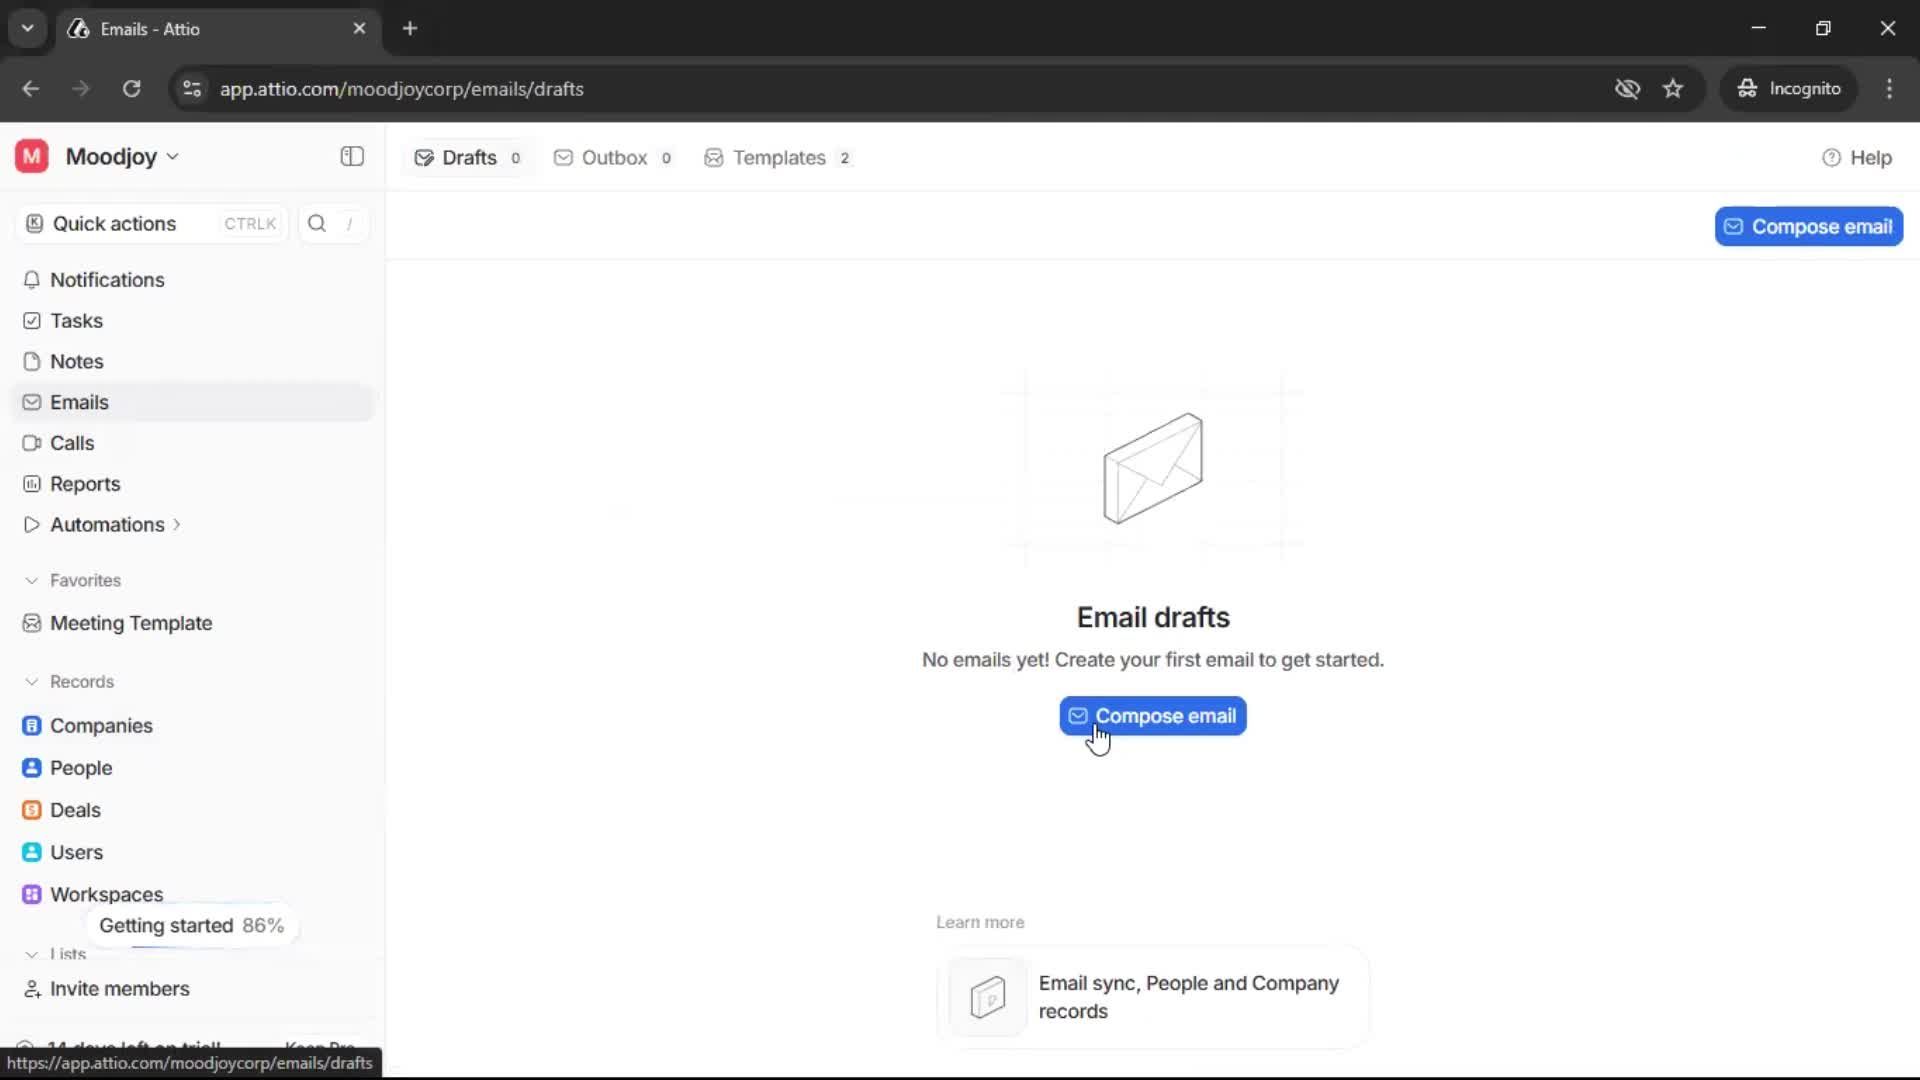Select the Emails - Attio browser tab
1920x1080 pixels.
[x=218, y=29]
